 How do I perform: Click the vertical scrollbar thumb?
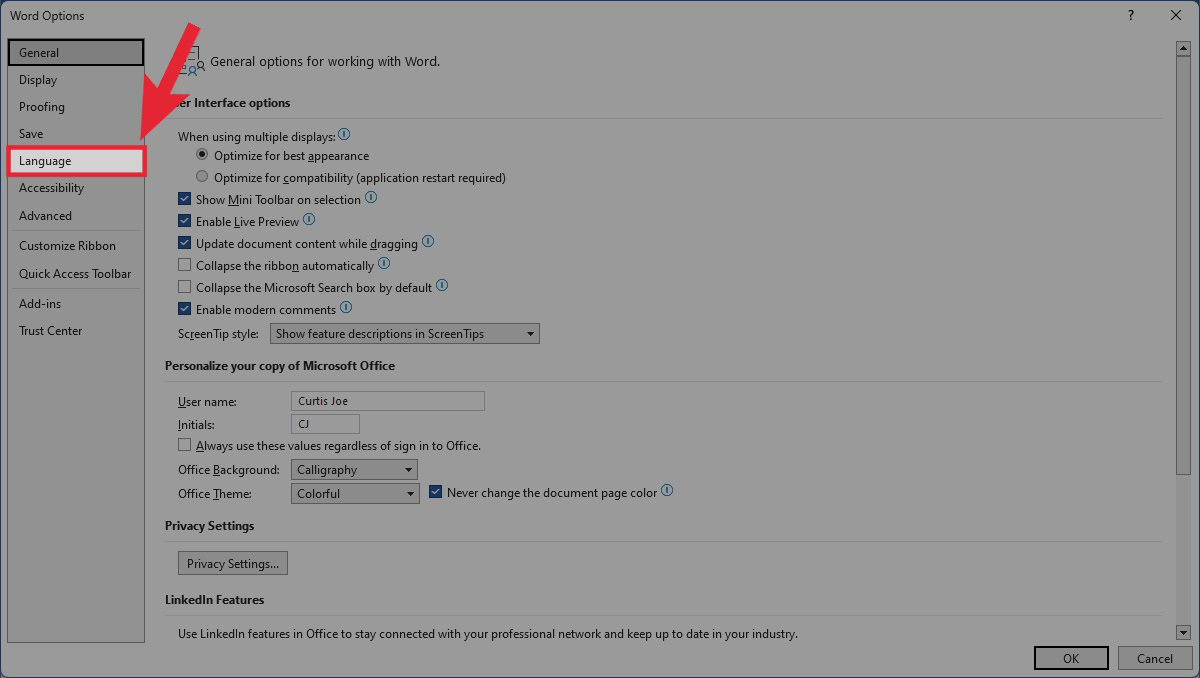(1183, 265)
